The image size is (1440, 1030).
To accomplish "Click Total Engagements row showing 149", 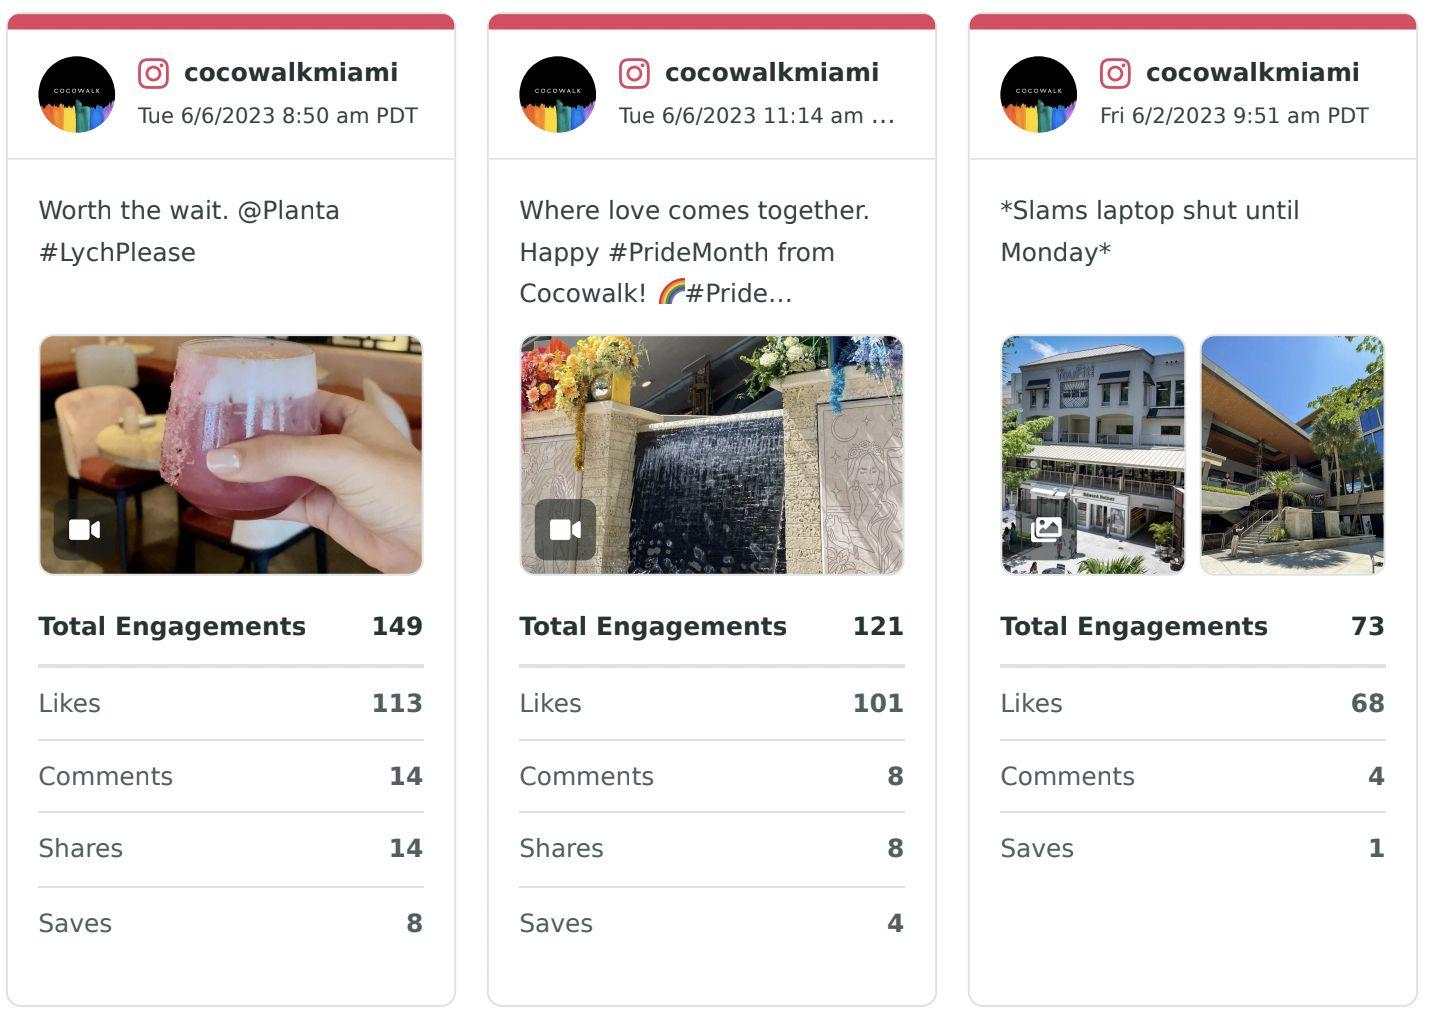I will click(231, 627).
